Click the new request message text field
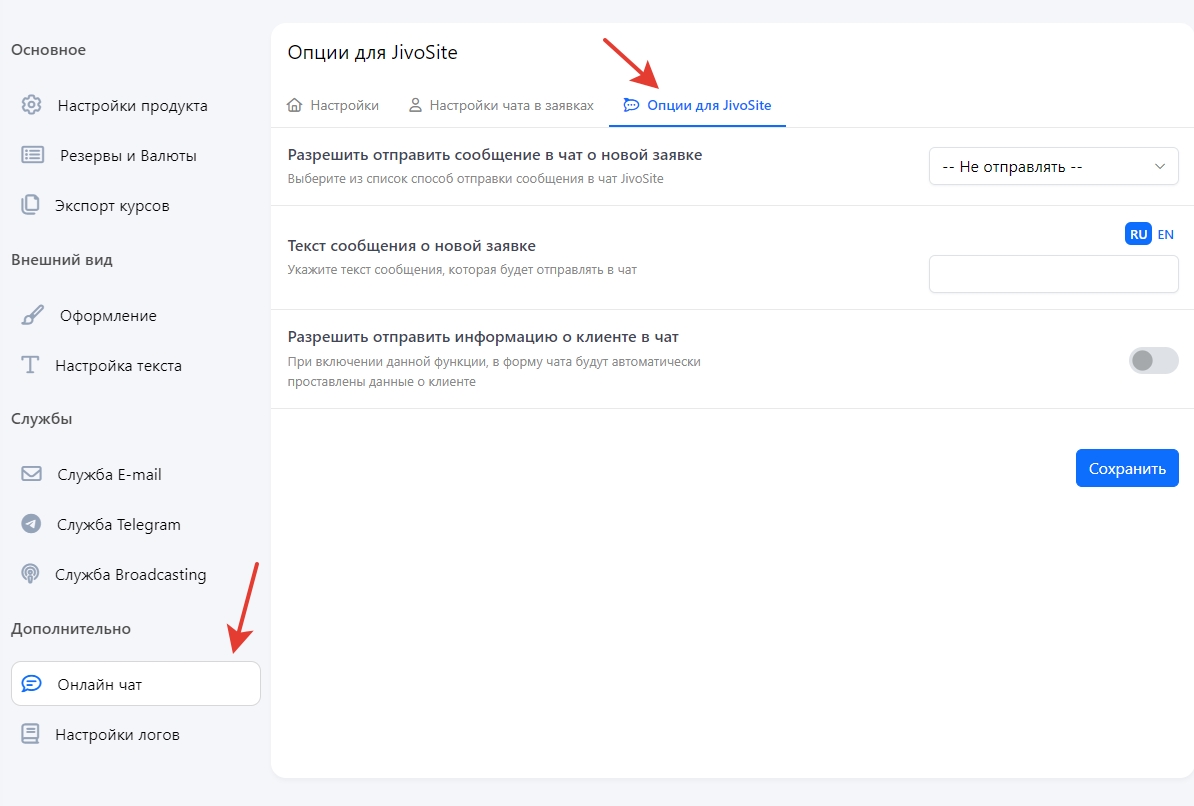The image size is (1194, 806). (1053, 274)
